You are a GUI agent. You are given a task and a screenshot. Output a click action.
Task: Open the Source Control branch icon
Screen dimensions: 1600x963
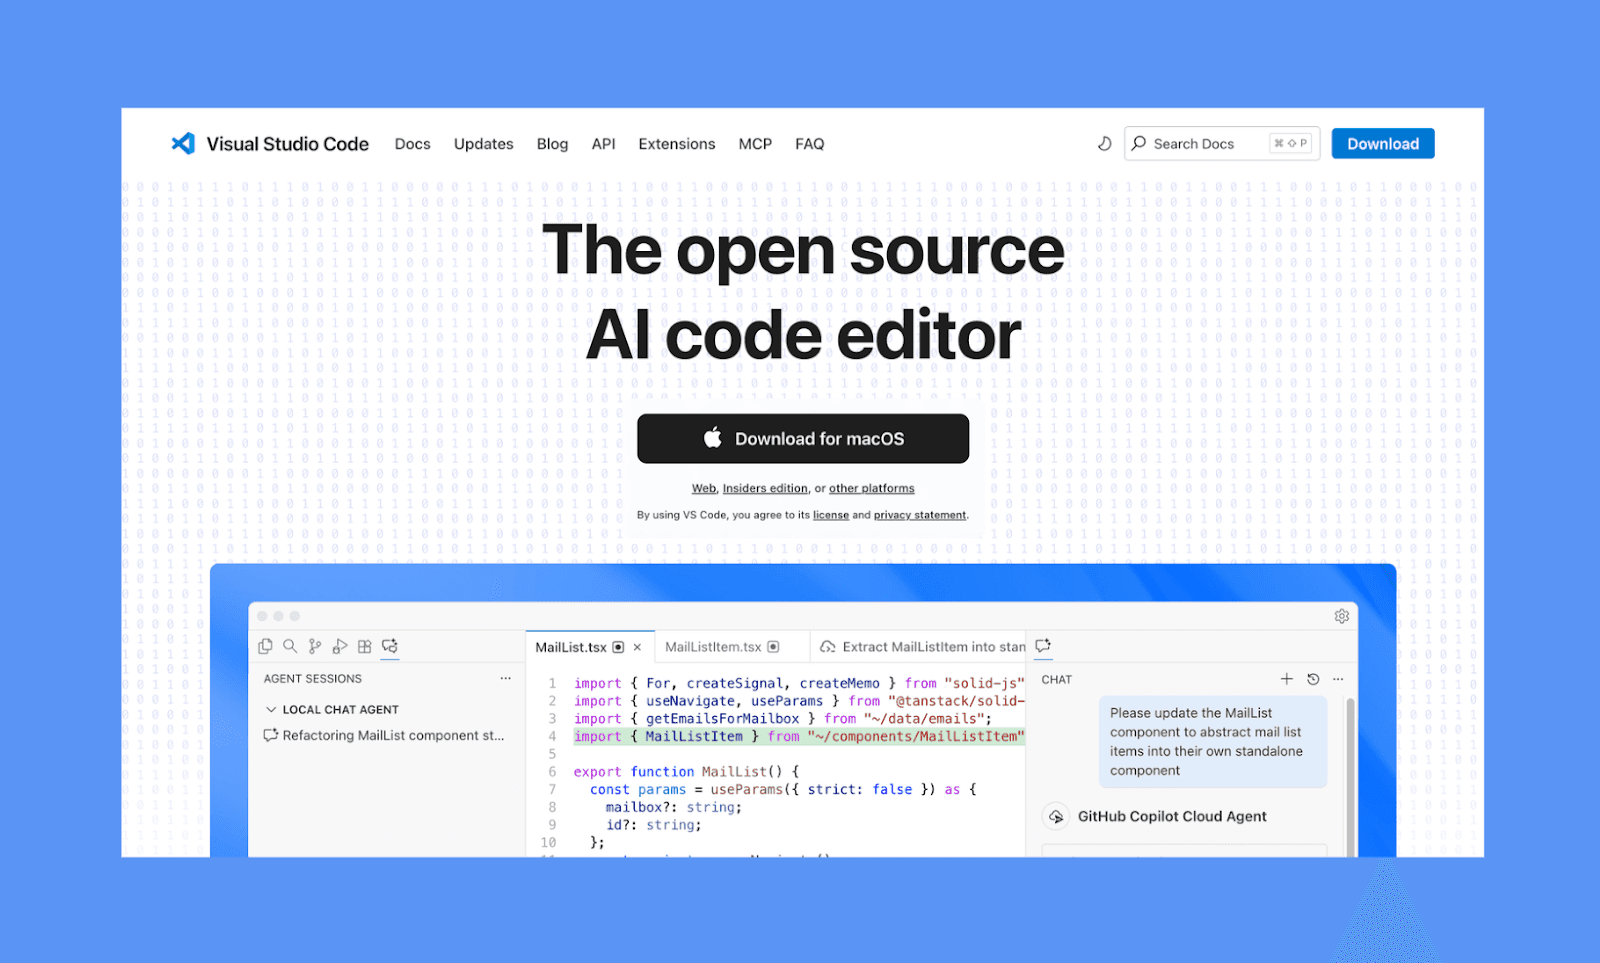click(315, 646)
